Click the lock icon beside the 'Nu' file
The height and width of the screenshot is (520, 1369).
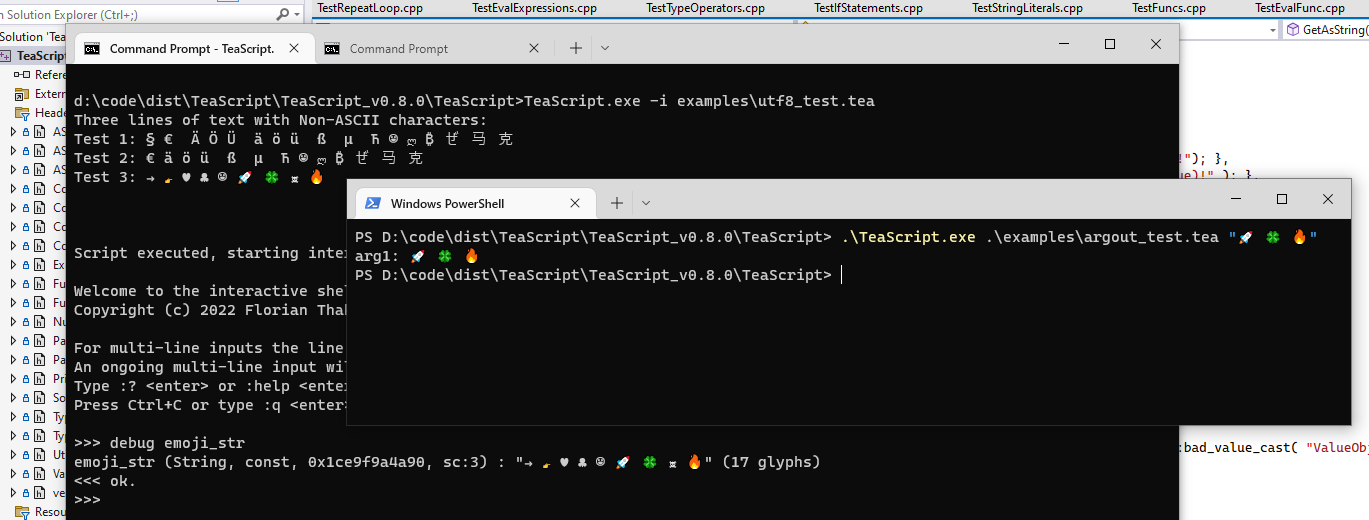(x=25, y=322)
